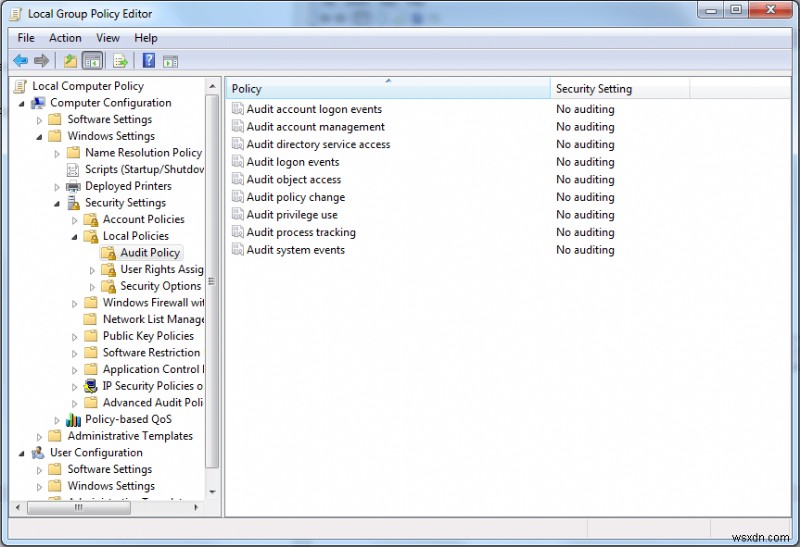Open the Help menu
Viewport: 800px width, 547px height.
(x=146, y=38)
